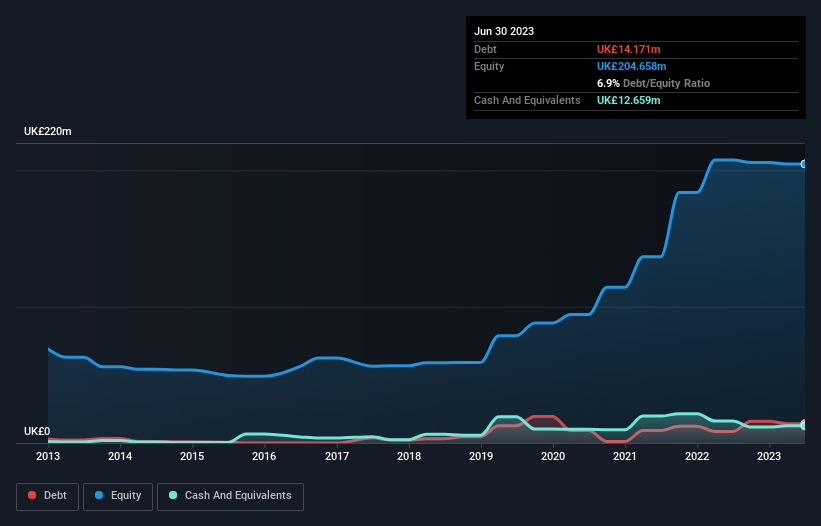Select the 2020 x-axis label

(x=553, y=456)
